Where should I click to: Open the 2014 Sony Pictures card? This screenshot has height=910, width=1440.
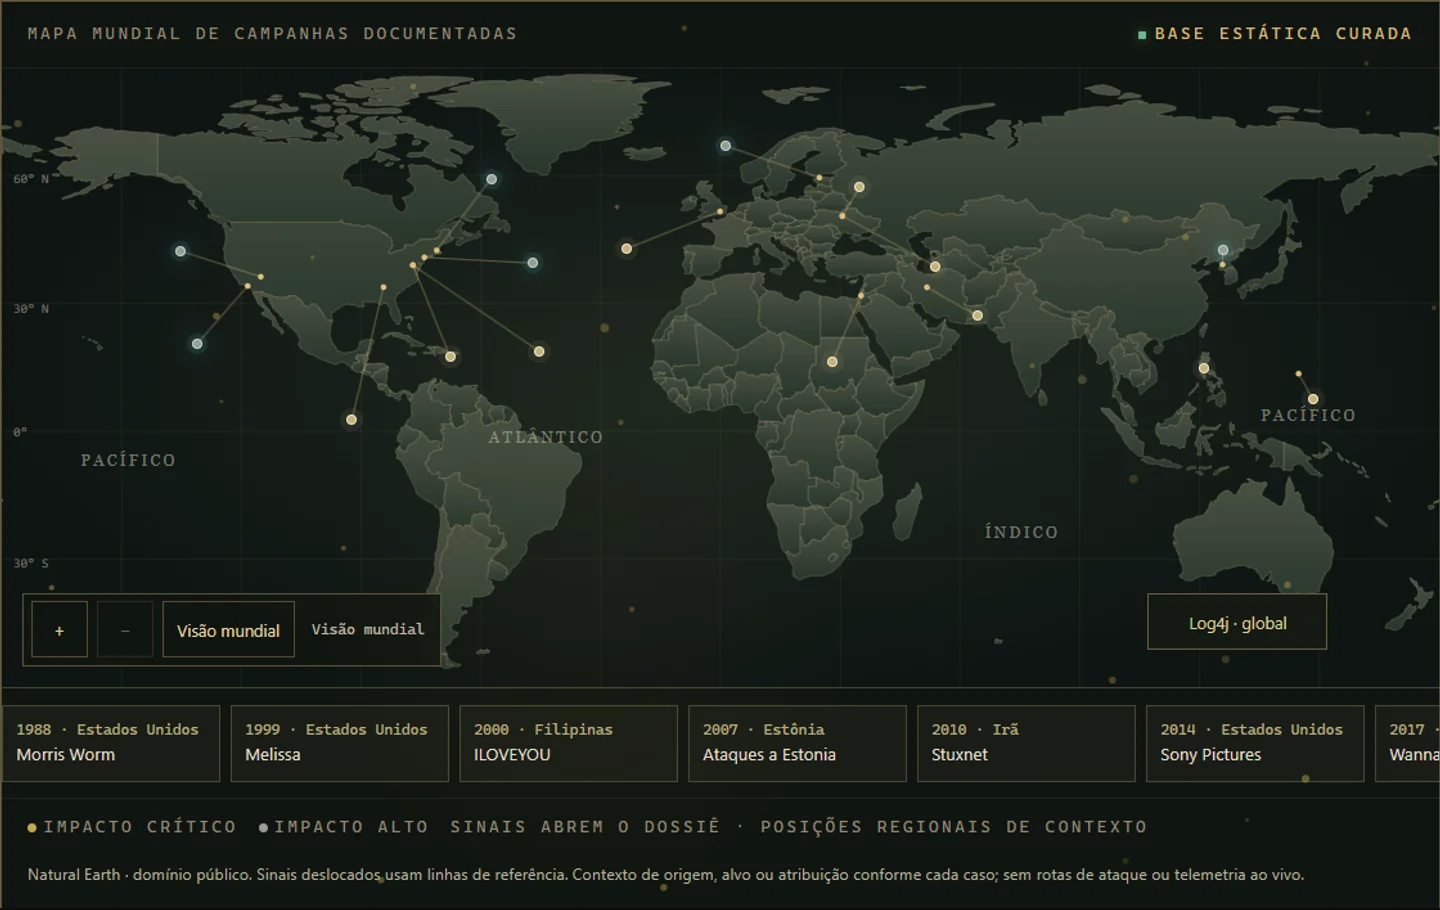click(x=1255, y=743)
